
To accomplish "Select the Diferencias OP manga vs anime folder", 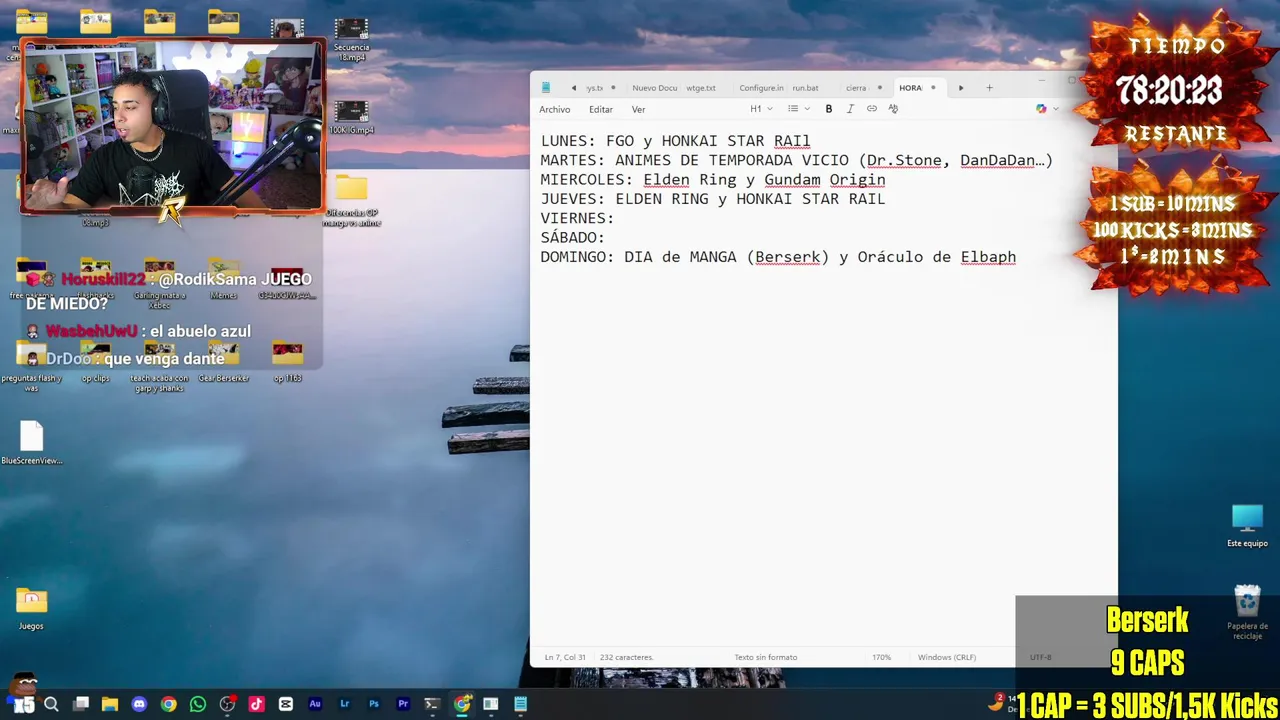I will pos(351,202).
